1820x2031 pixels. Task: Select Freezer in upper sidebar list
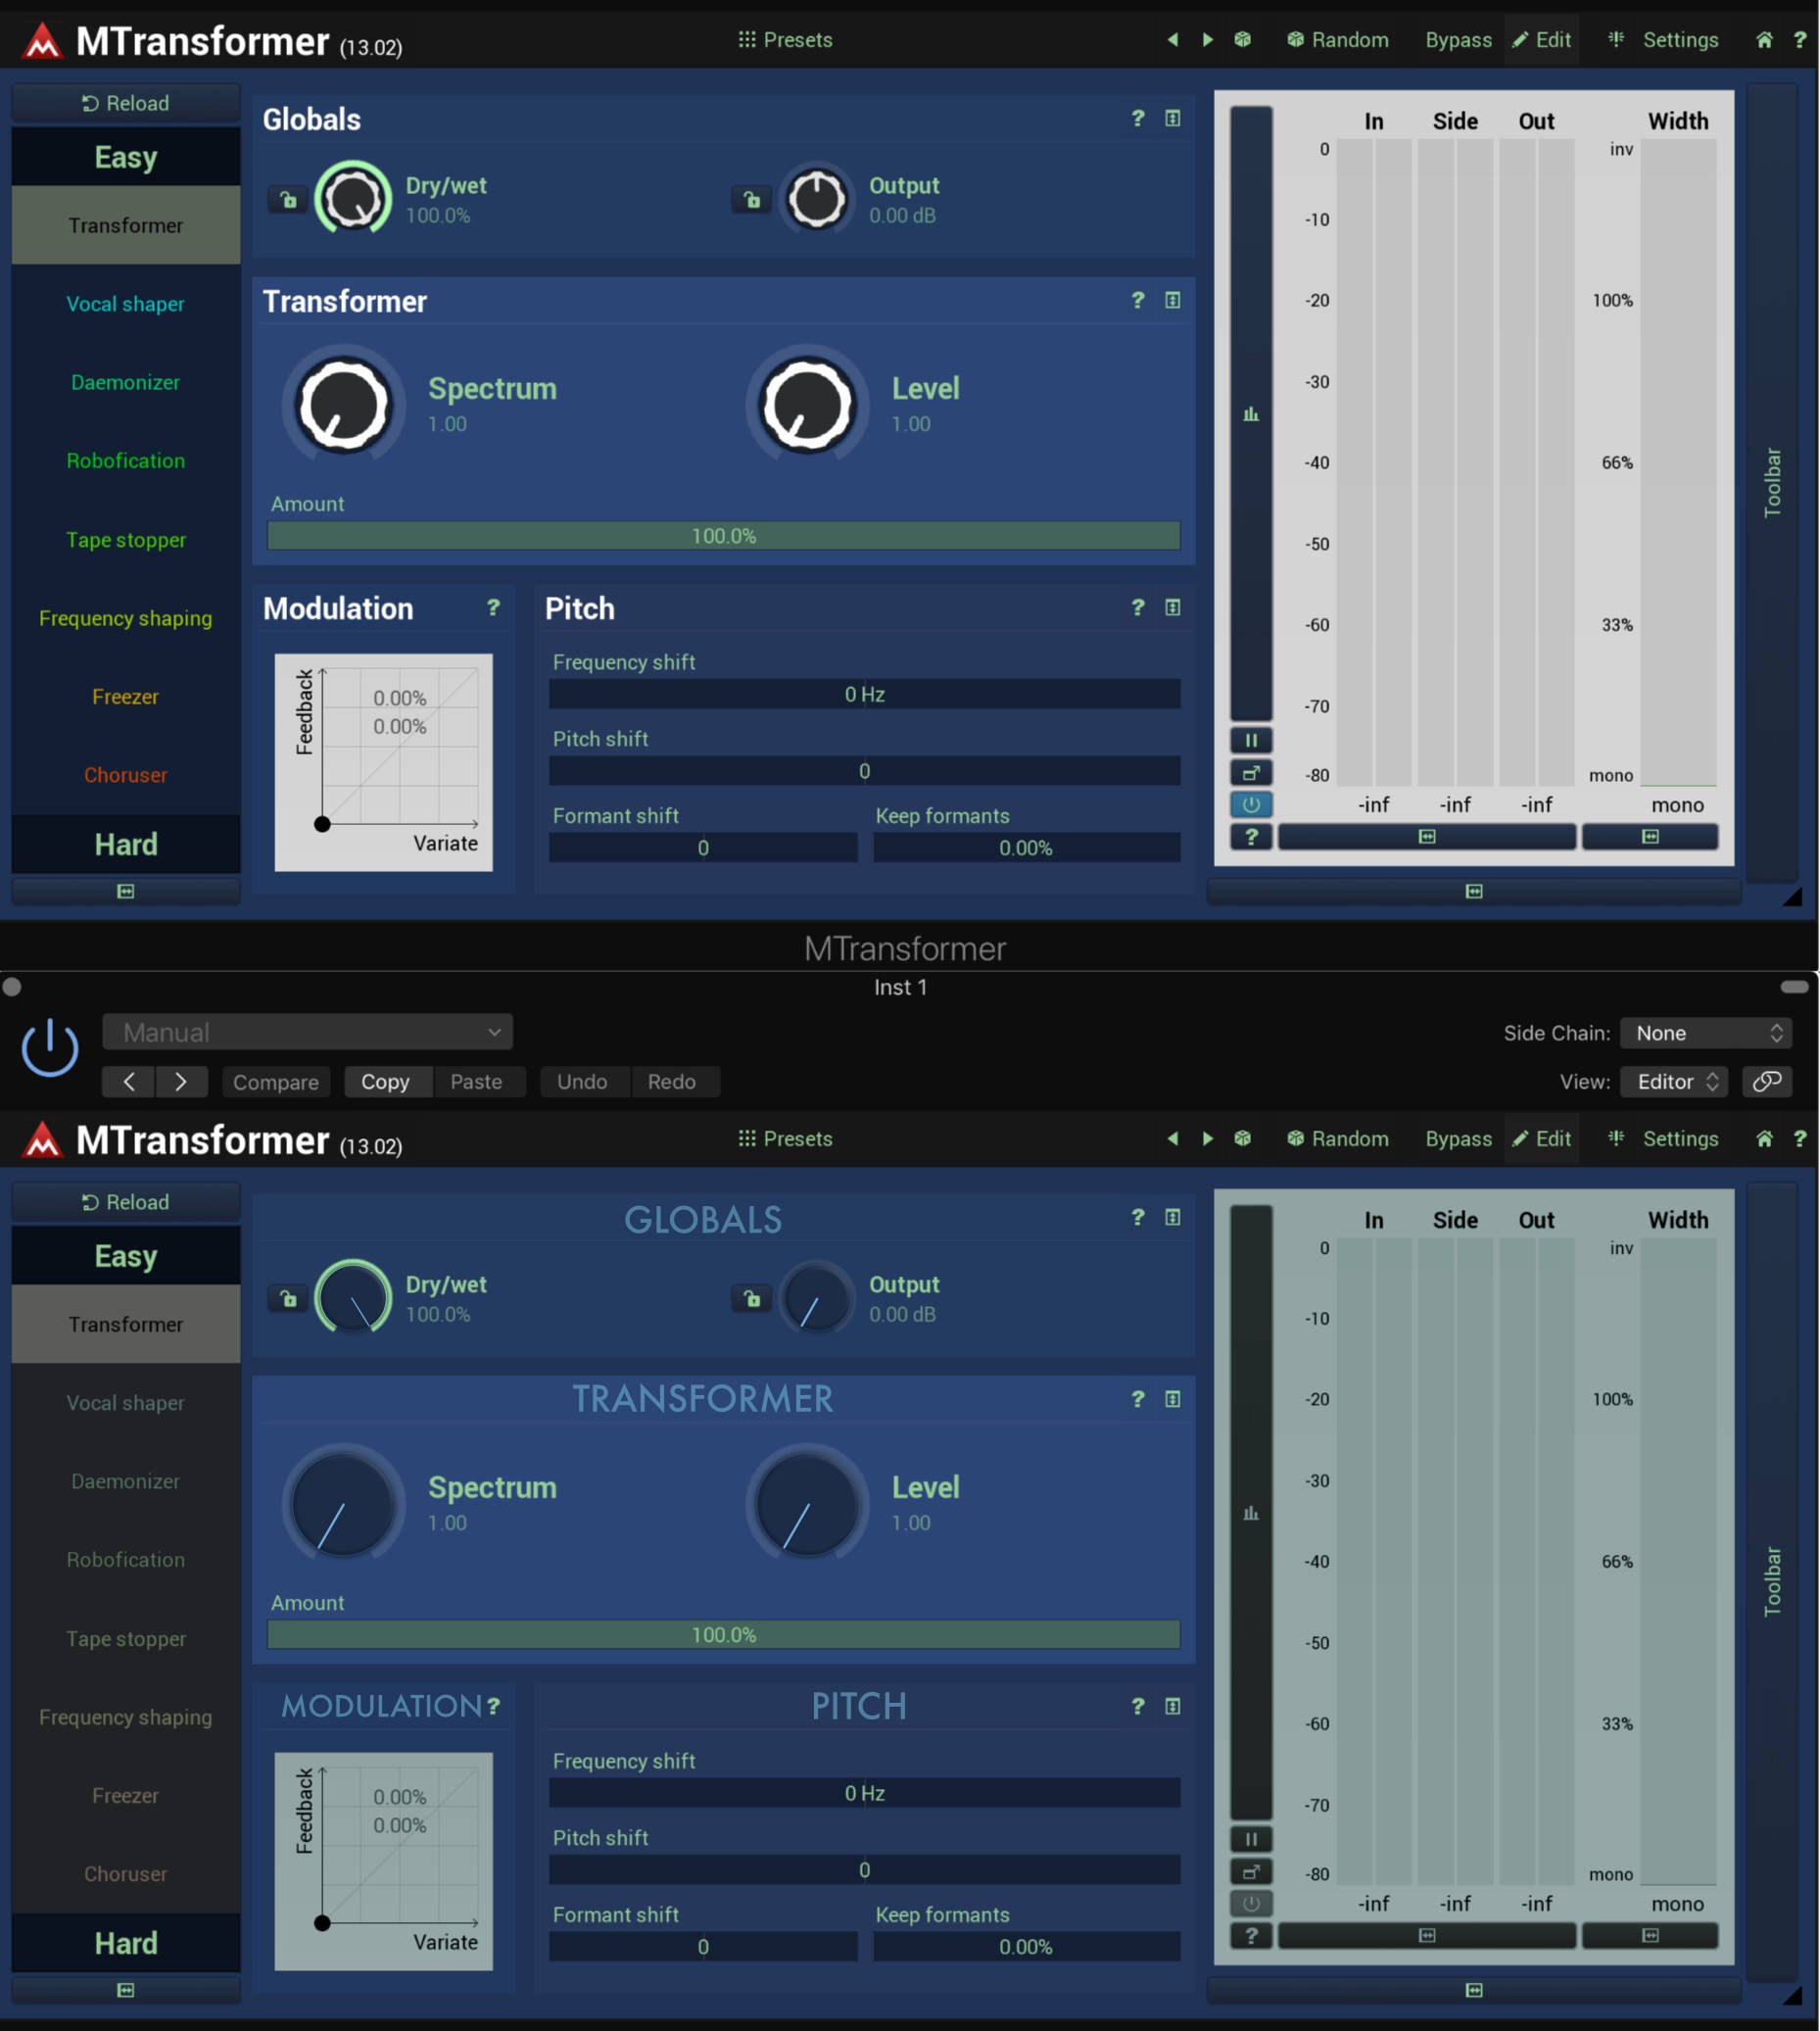126,696
